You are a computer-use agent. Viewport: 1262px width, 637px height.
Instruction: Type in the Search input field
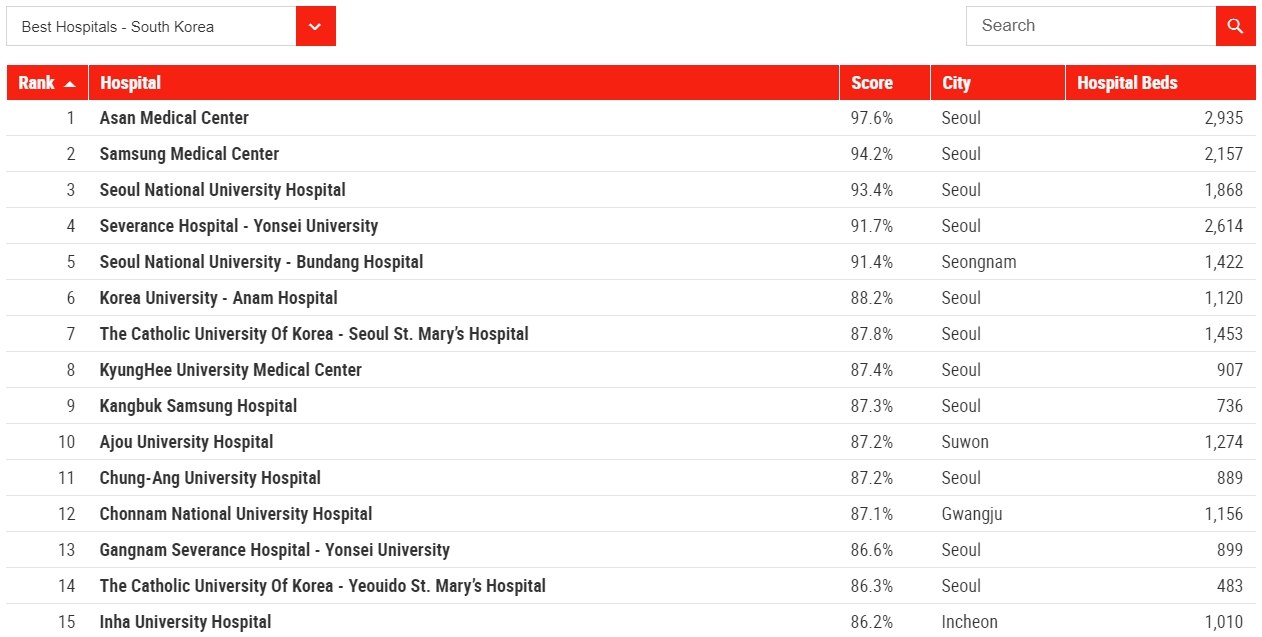(1091, 26)
